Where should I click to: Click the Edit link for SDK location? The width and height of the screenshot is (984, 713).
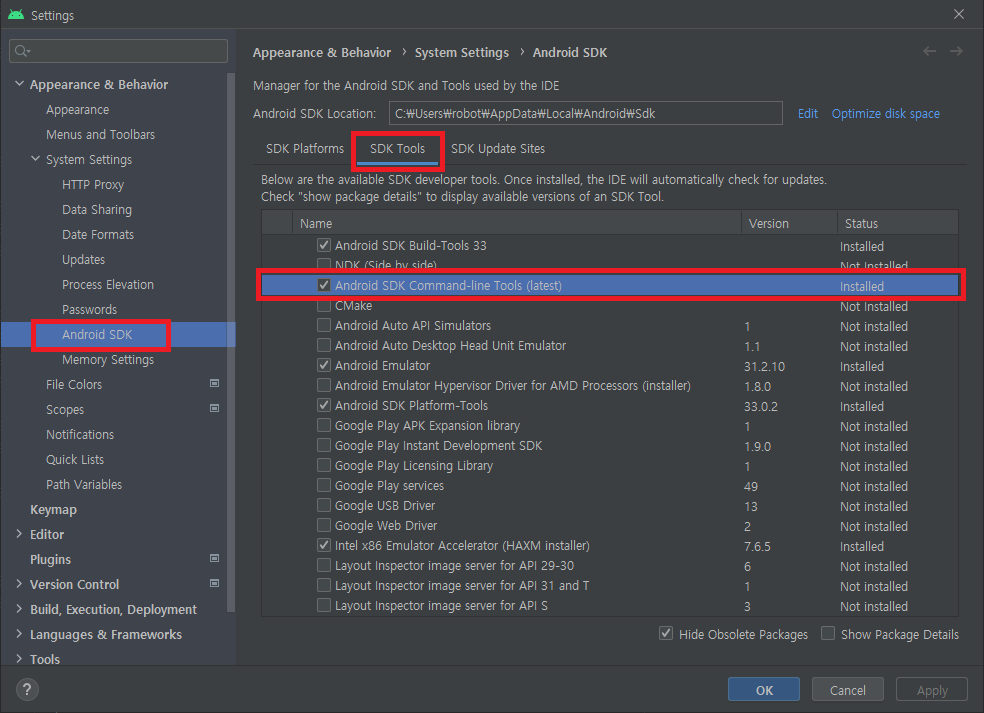point(808,114)
